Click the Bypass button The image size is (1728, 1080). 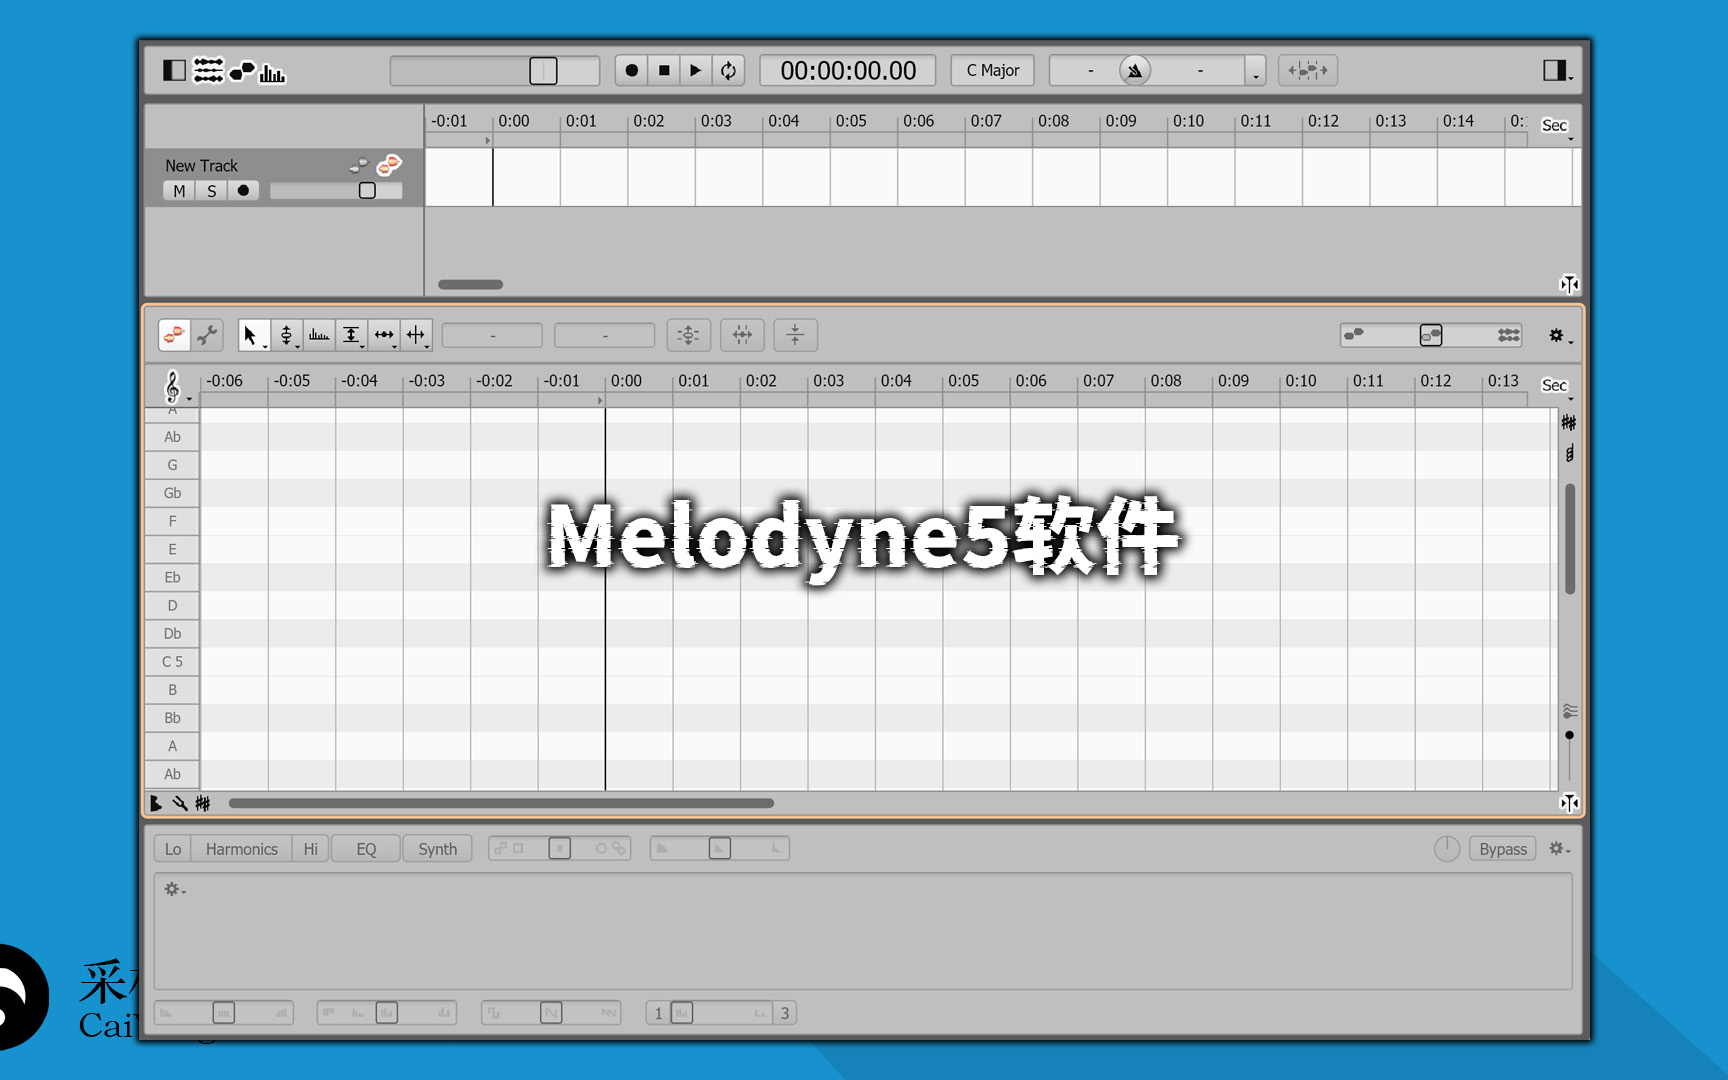[1503, 849]
